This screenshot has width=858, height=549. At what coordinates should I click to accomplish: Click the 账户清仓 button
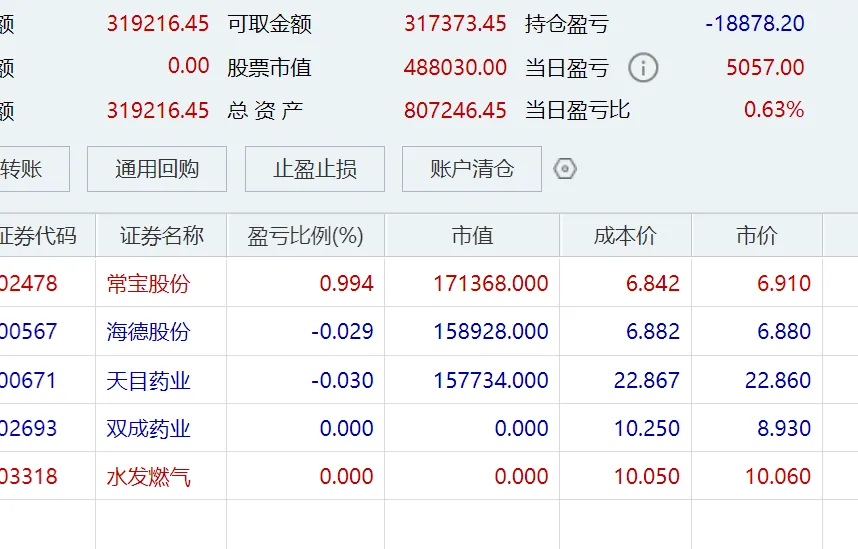pyautogui.click(x=472, y=169)
